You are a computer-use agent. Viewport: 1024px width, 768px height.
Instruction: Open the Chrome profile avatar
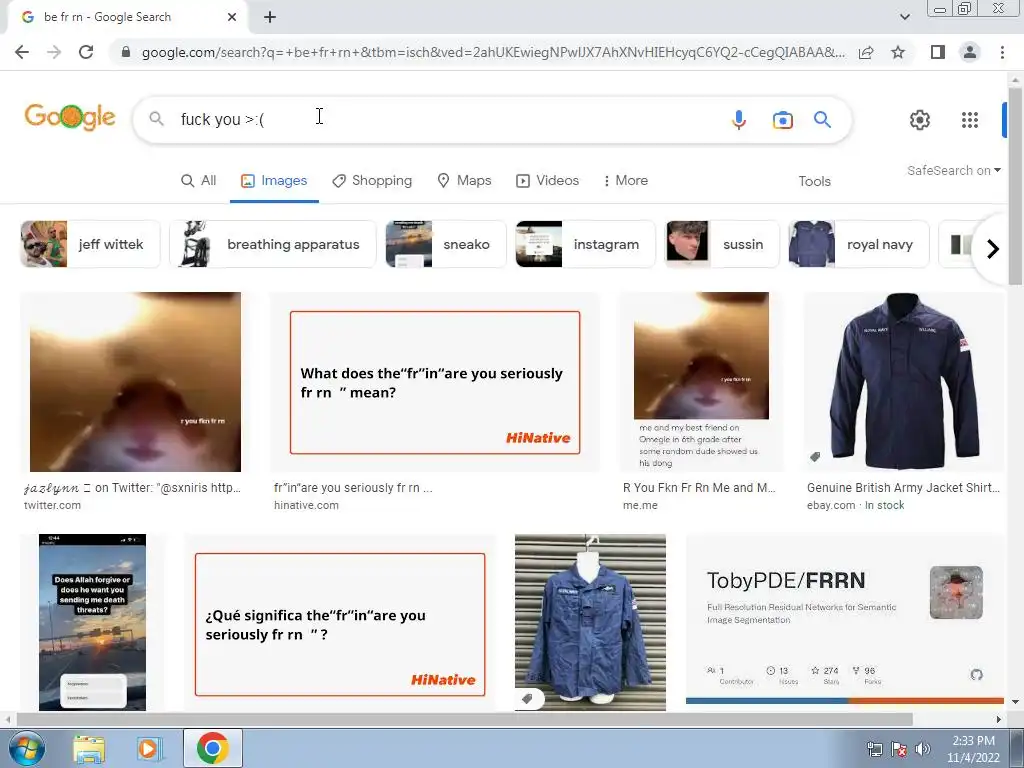point(970,52)
